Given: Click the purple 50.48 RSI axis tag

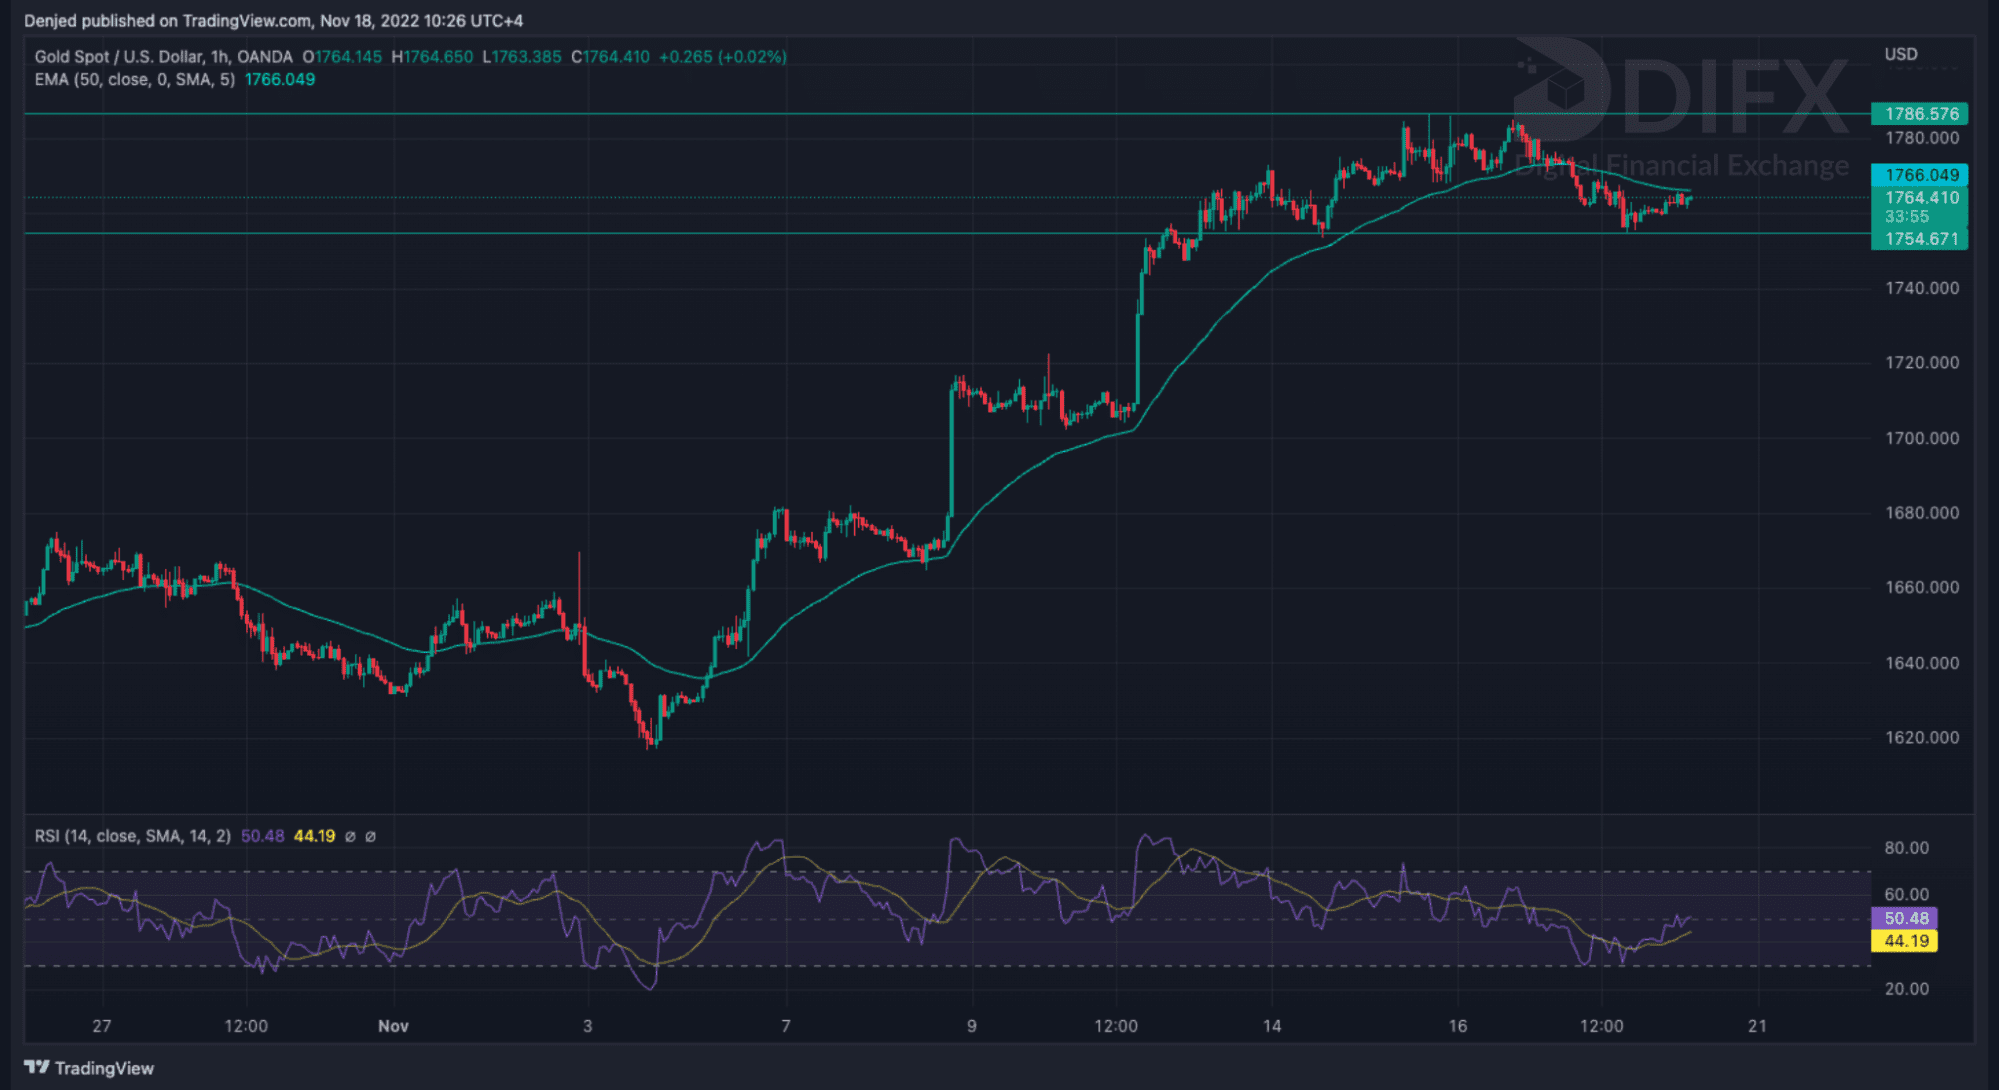Looking at the screenshot, I should click(1905, 918).
